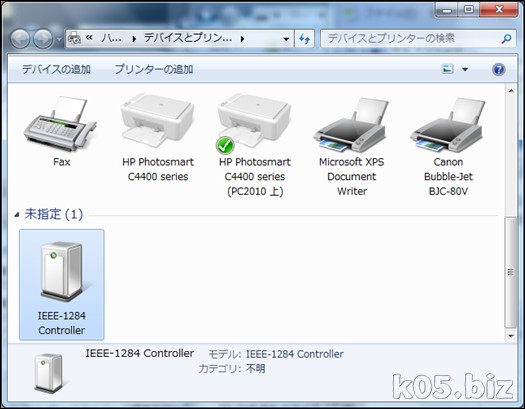The image size is (525, 409).
Task: Select the Fax device icon
Action: [61, 124]
